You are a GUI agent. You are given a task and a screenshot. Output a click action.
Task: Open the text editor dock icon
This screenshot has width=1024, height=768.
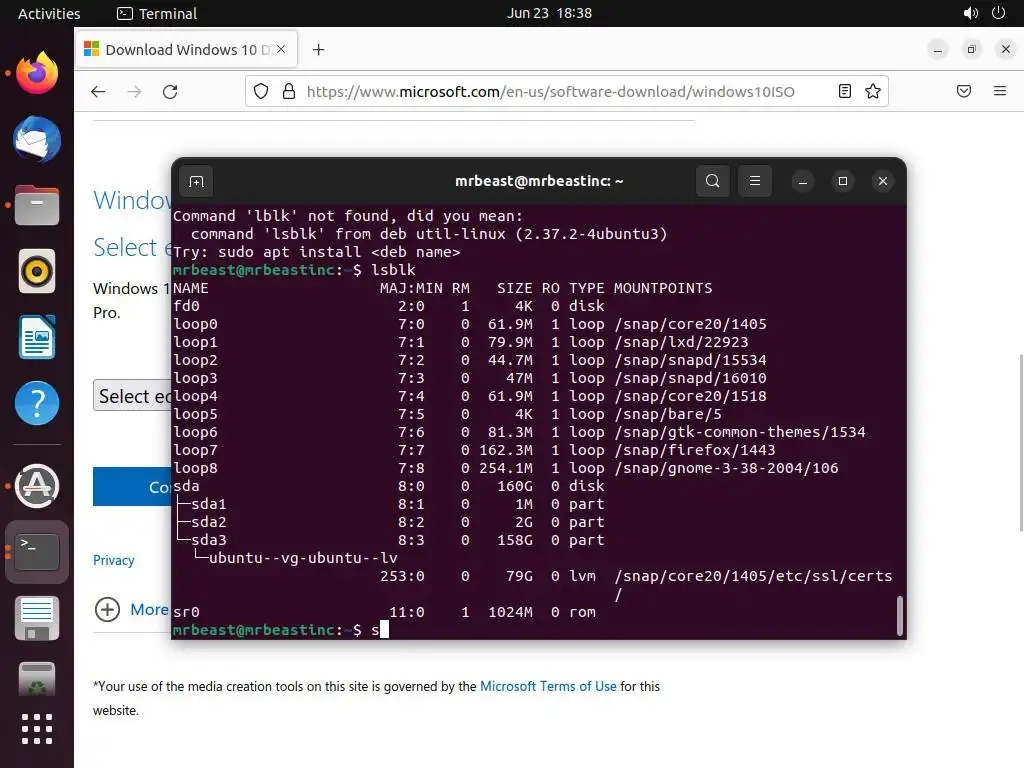tap(37, 618)
